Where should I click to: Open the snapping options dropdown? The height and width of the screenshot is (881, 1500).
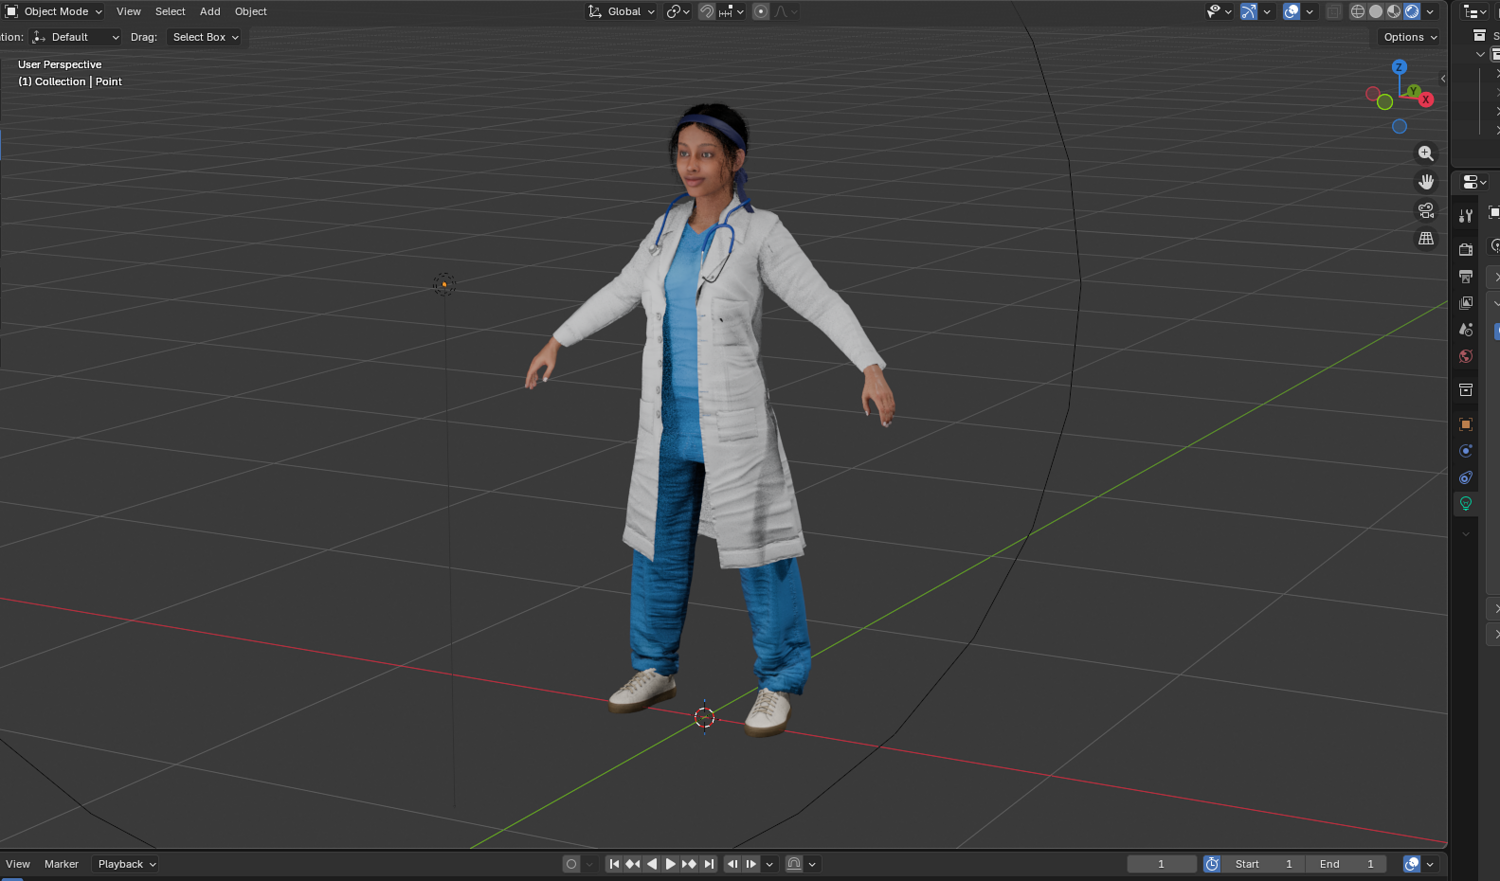pos(731,11)
